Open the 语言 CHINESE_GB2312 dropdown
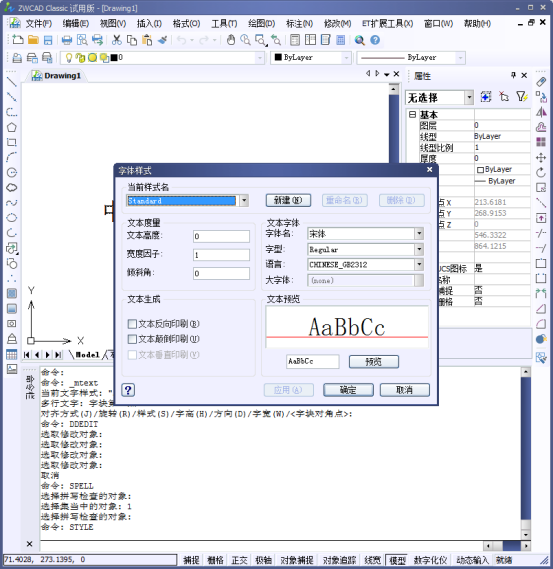 tap(419, 265)
